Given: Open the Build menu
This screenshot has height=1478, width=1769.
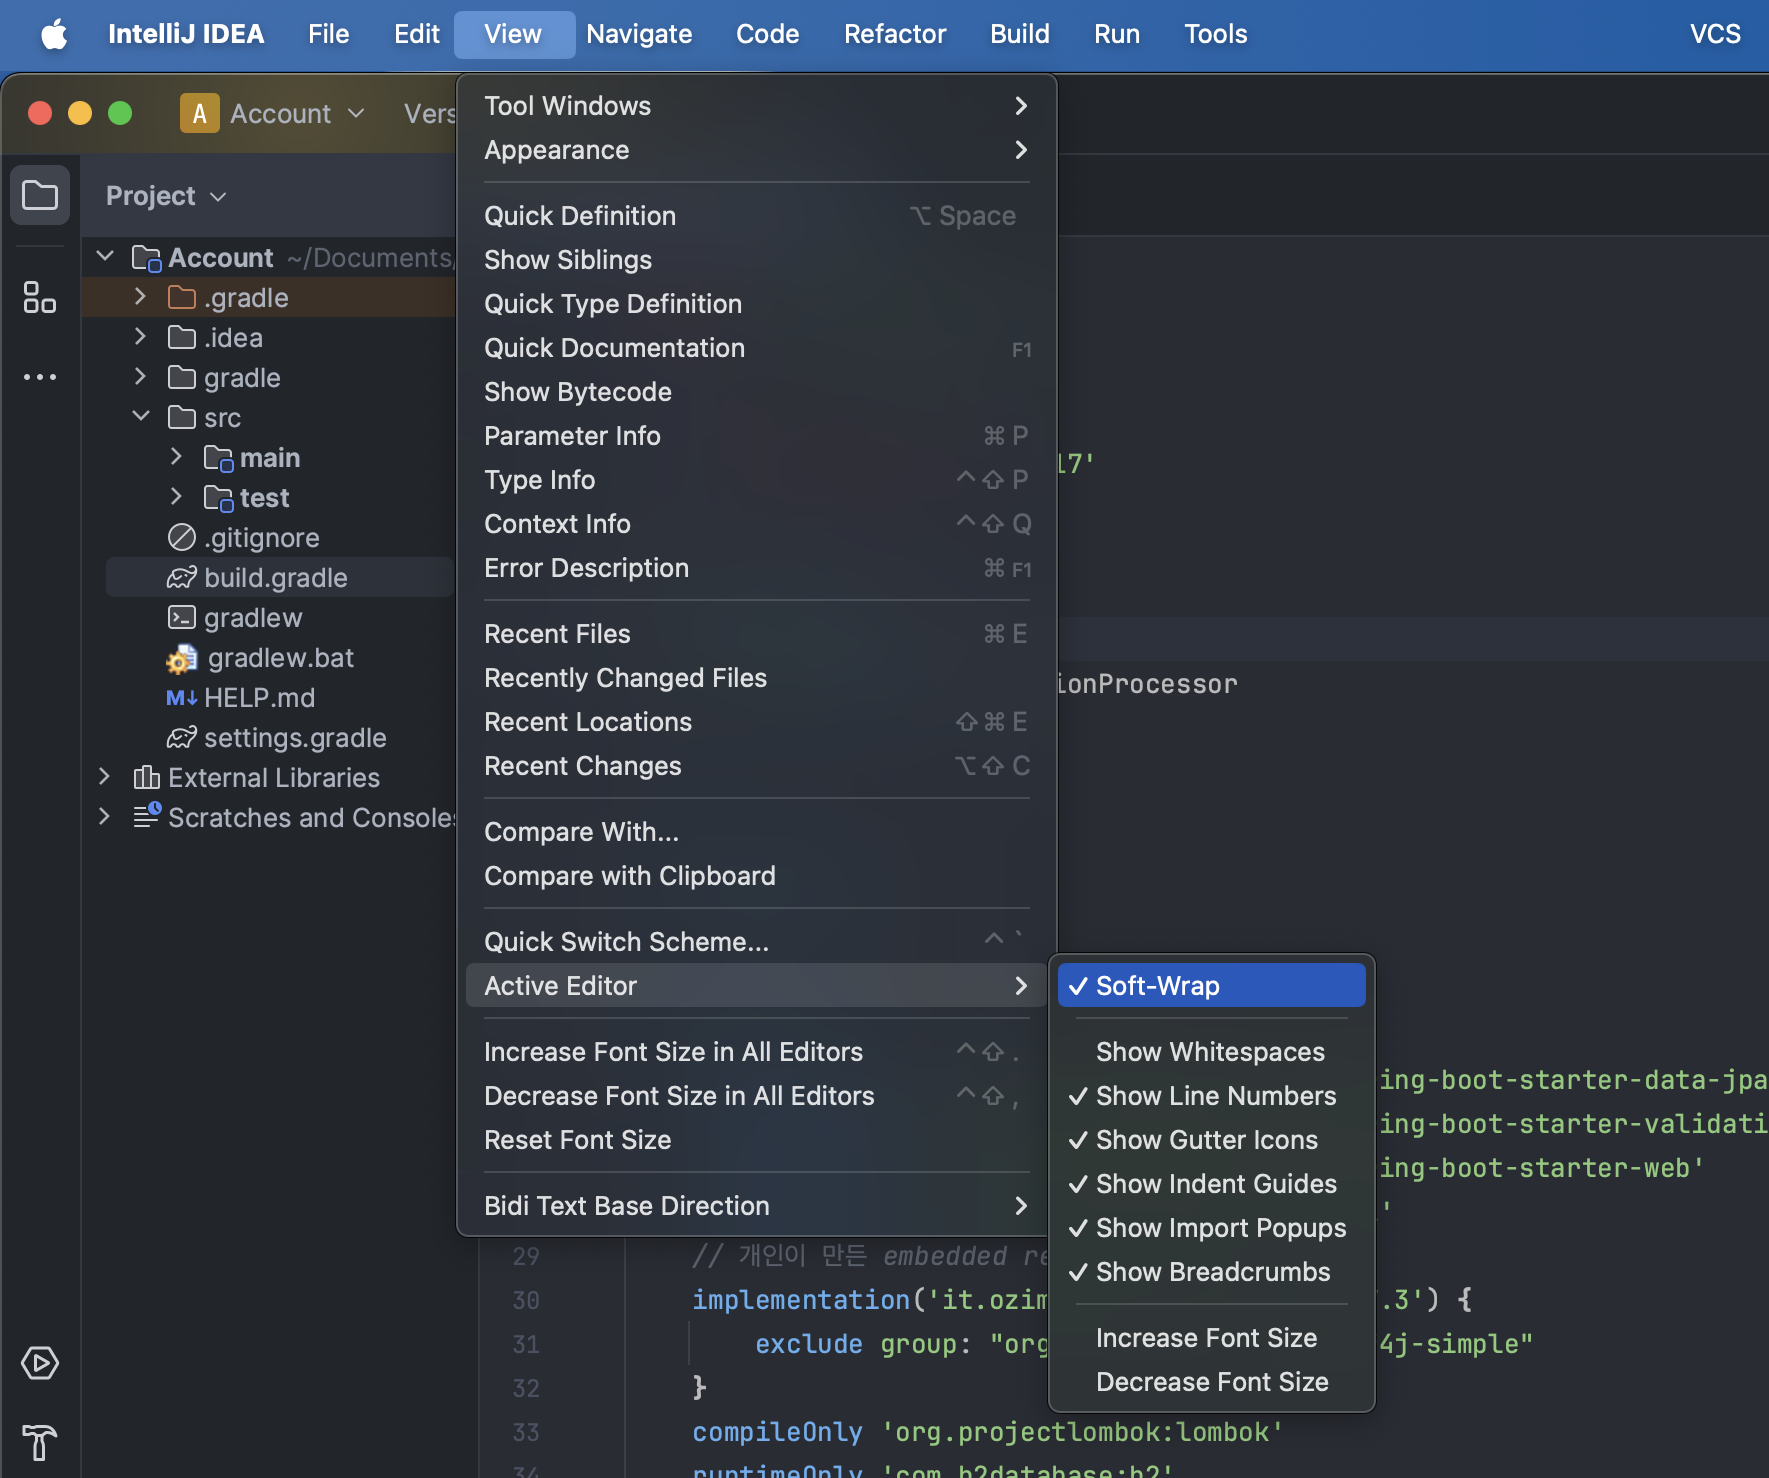Looking at the screenshot, I should pos(1020,34).
